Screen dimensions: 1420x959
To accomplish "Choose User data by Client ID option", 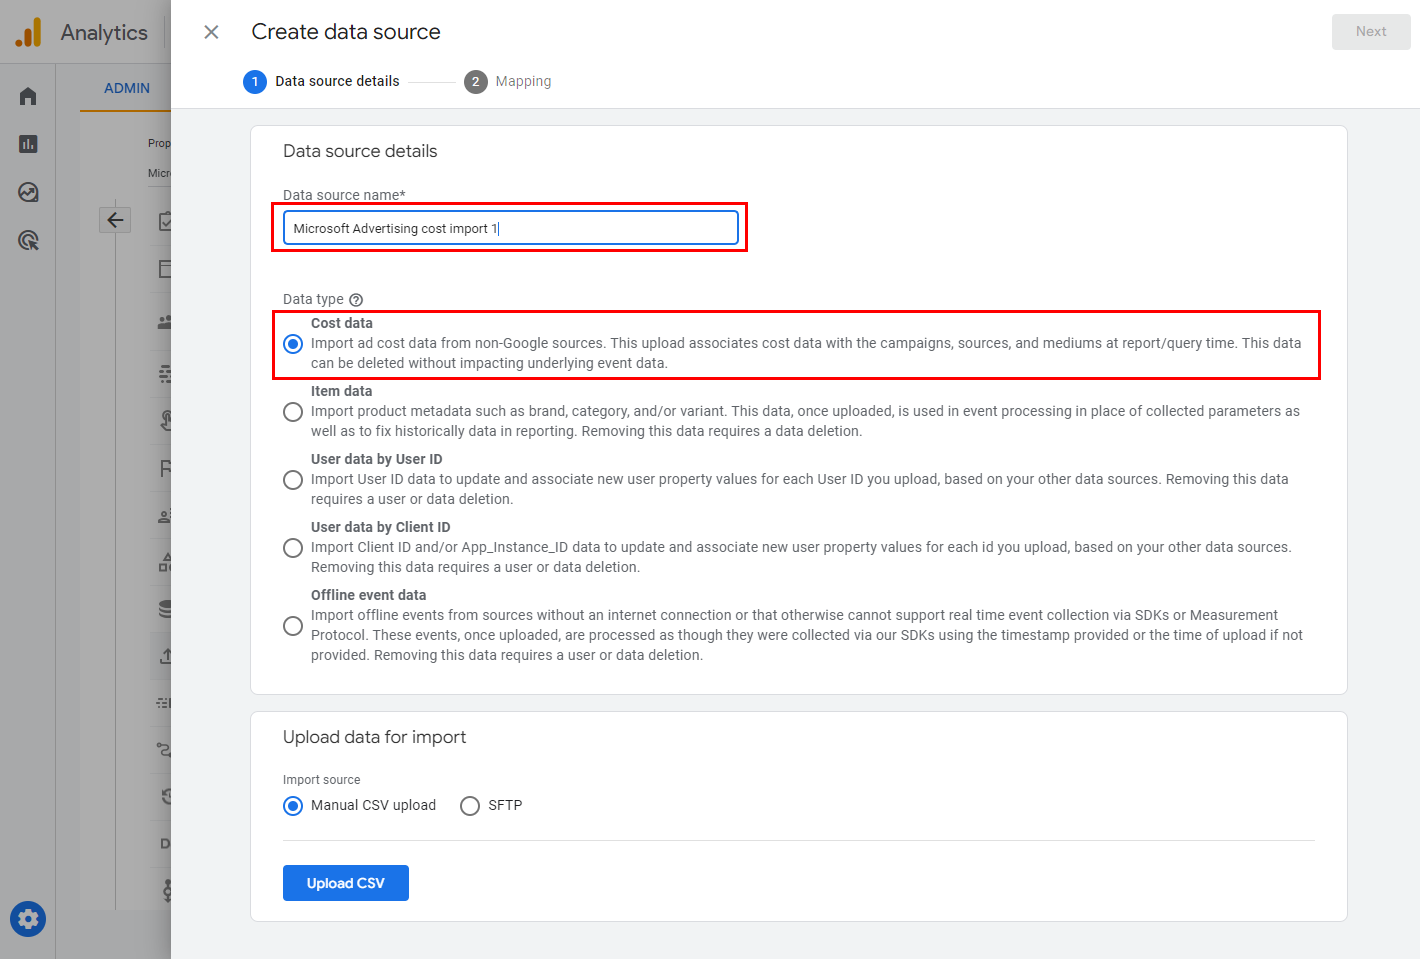I will pos(293,548).
